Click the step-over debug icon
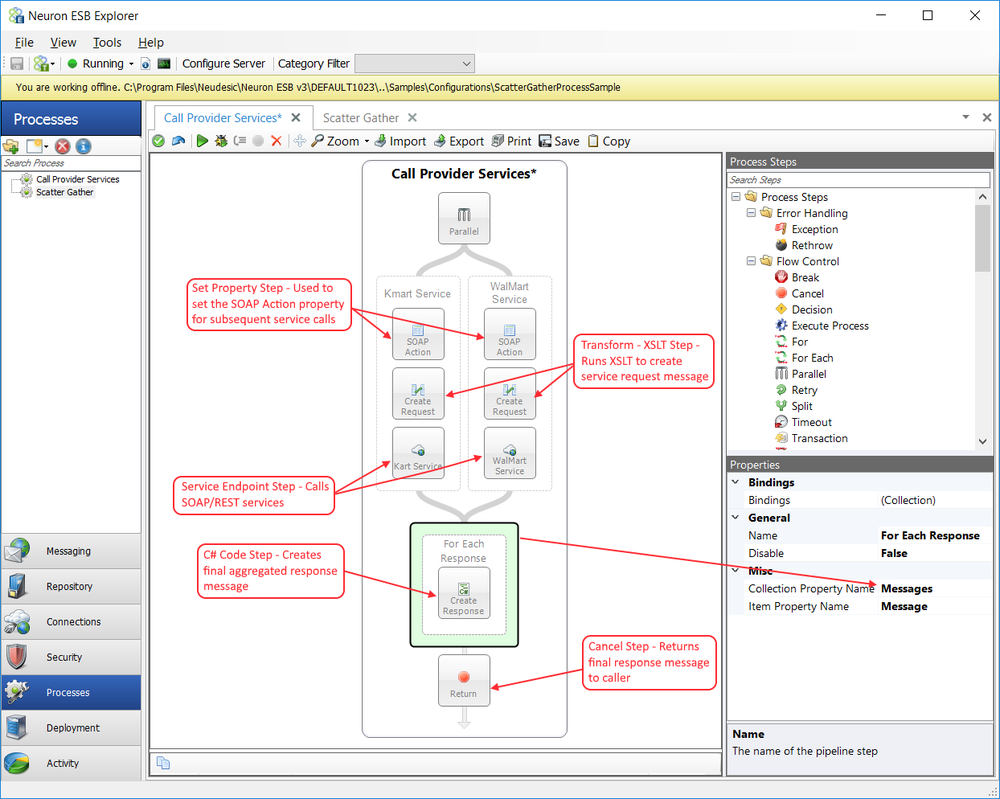 [240, 141]
